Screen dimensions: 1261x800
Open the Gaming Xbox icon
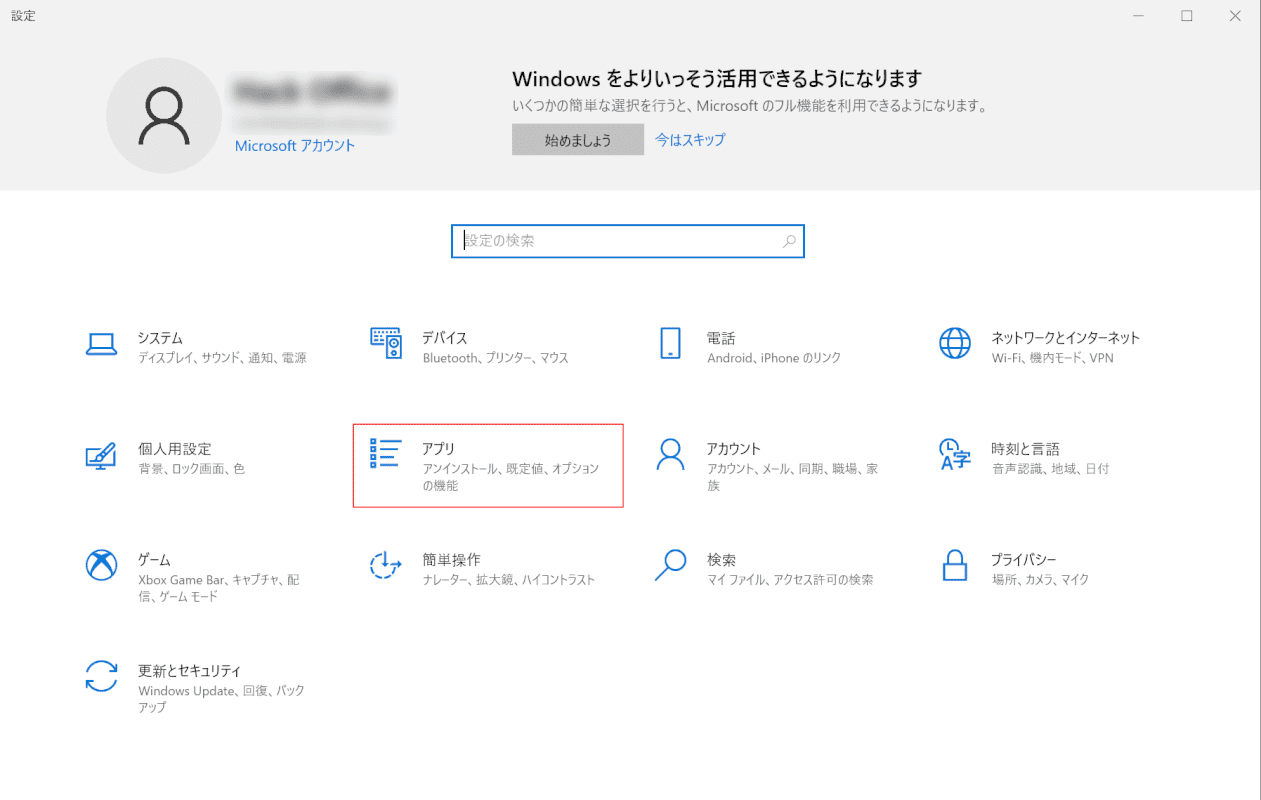click(x=101, y=565)
